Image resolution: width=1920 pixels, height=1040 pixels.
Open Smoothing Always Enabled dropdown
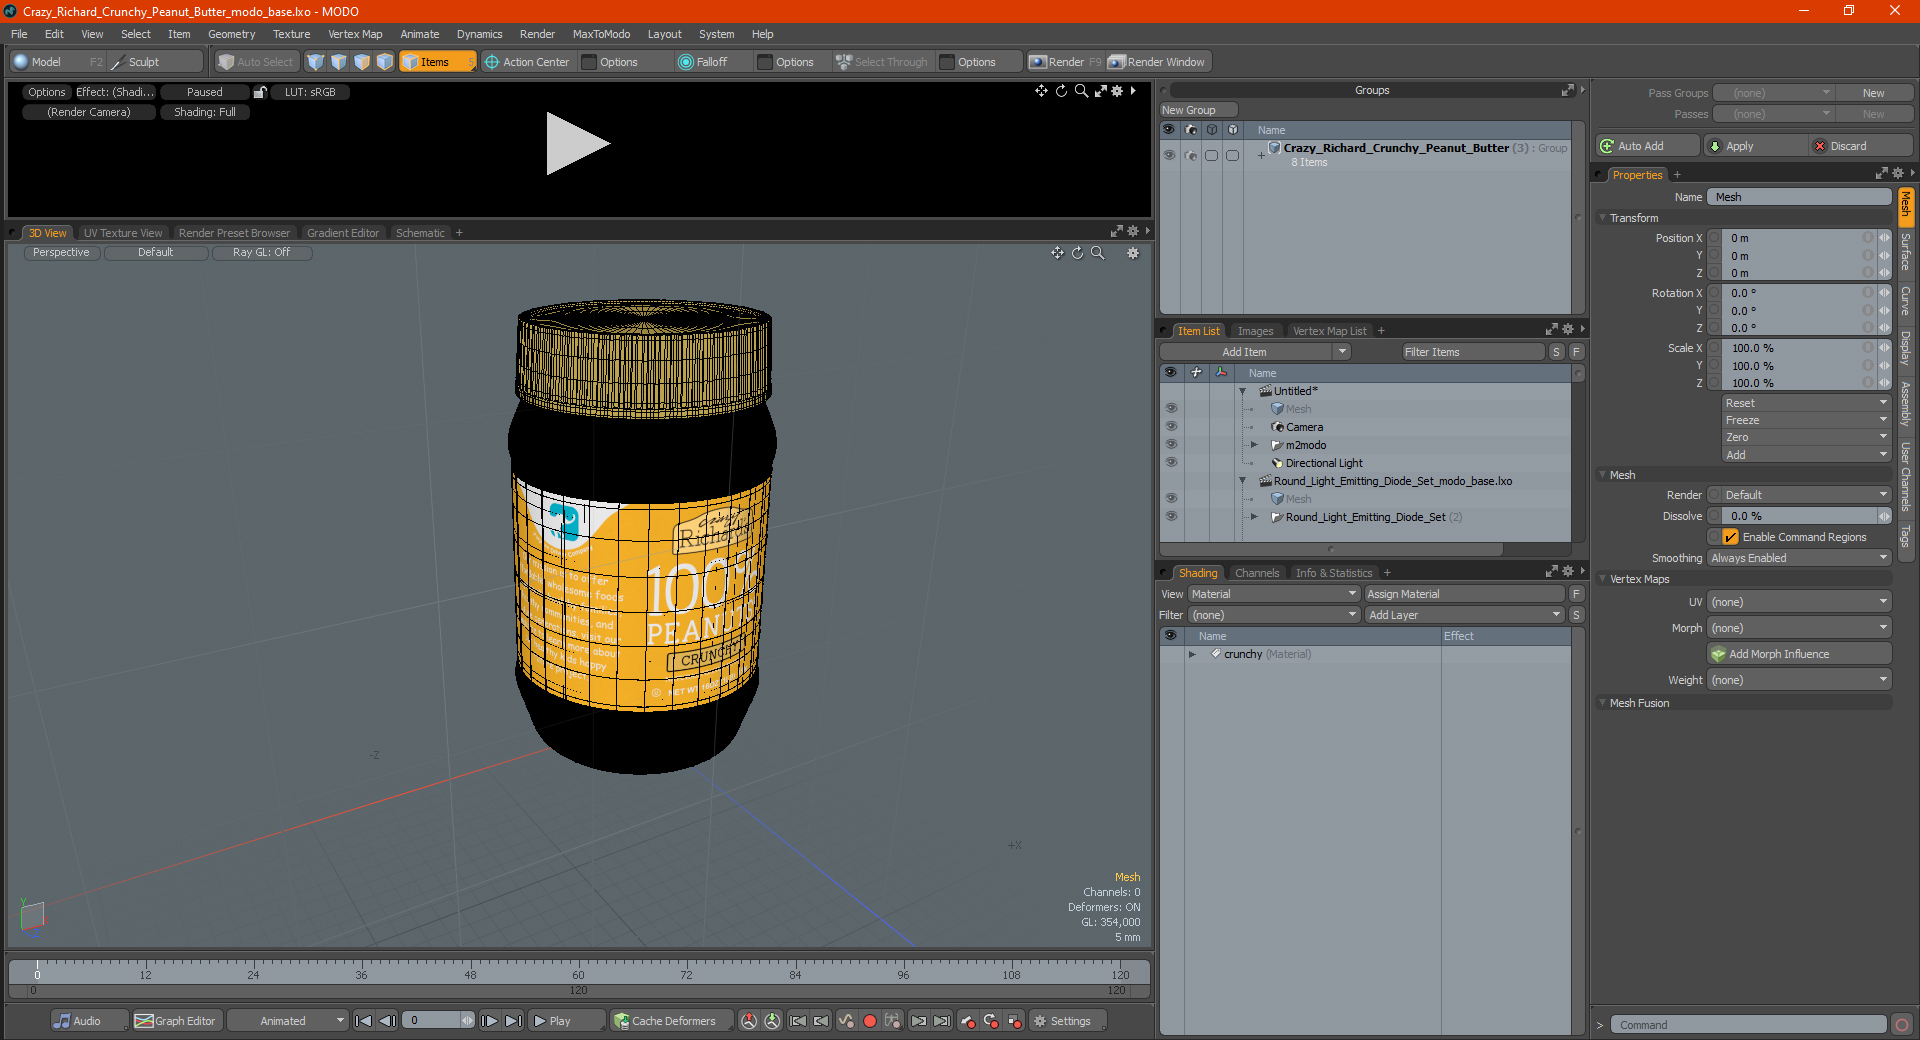(x=1799, y=558)
